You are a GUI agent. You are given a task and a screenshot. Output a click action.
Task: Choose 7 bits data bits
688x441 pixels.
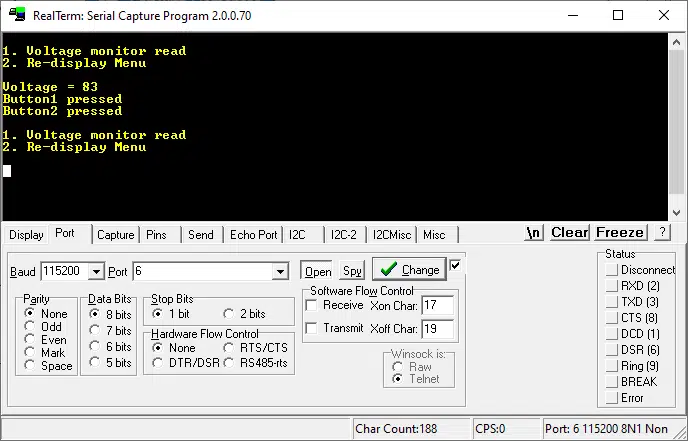(x=111, y=330)
